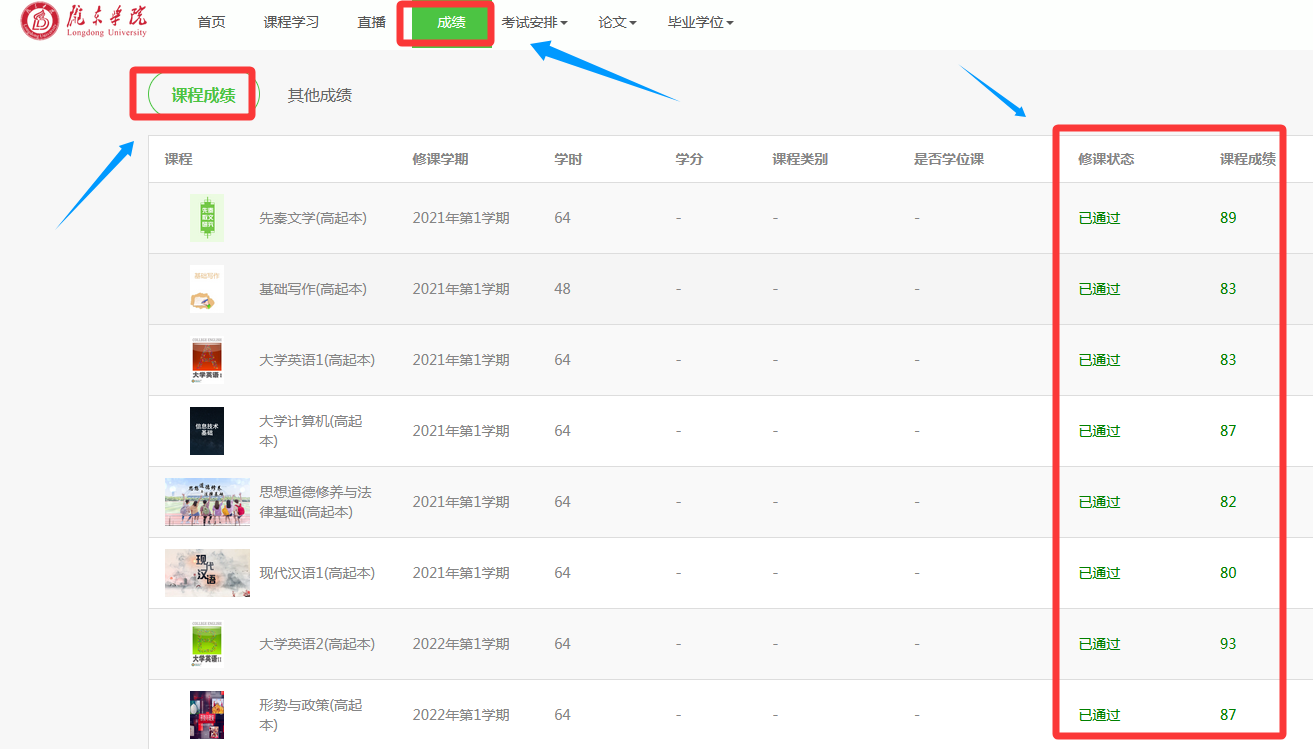The height and width of the screenshot is (749, 1313).
Task: Open the 先秦文学 course cover thumbnail
Action: 206,218
